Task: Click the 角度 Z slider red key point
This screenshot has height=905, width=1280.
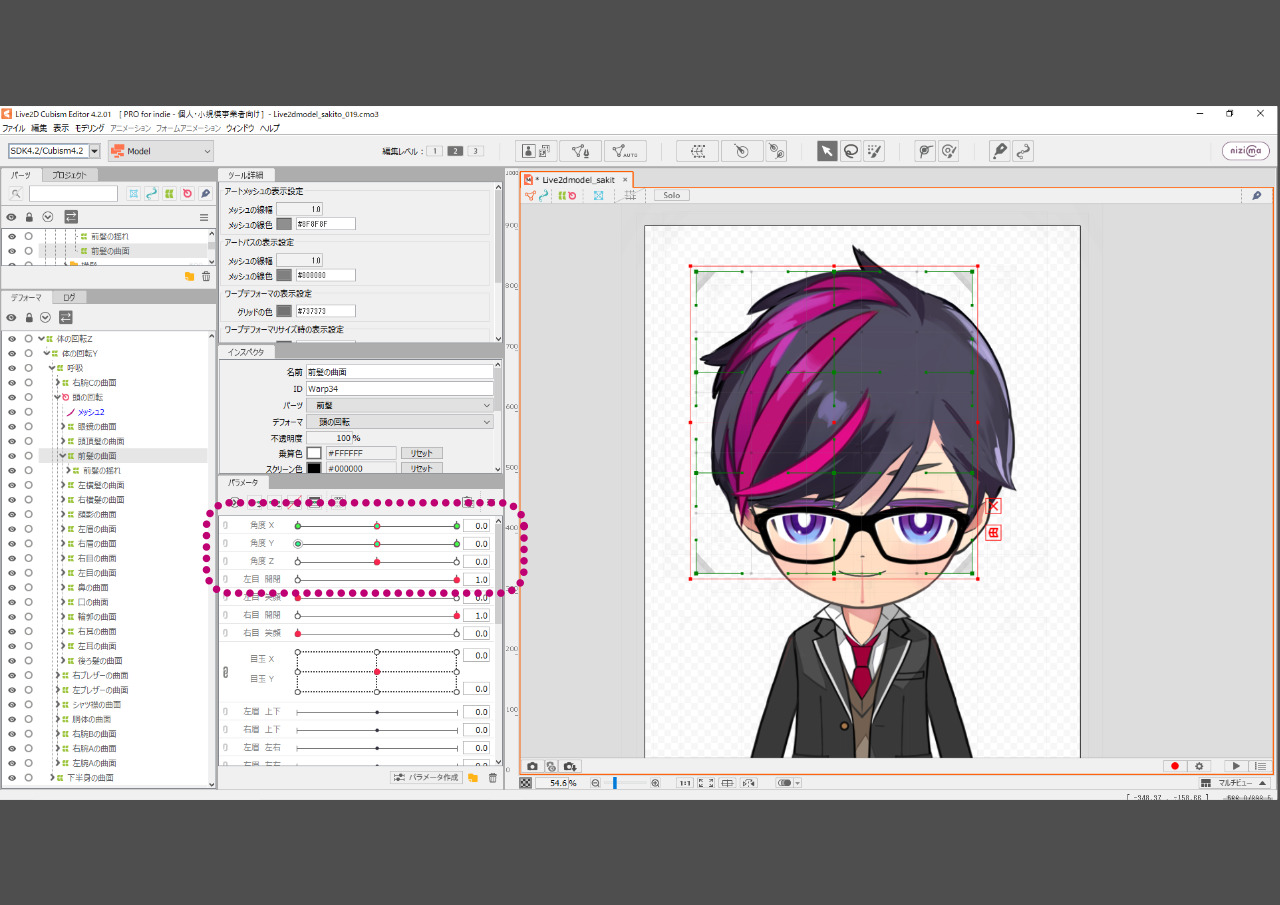Action: point(377,562)
